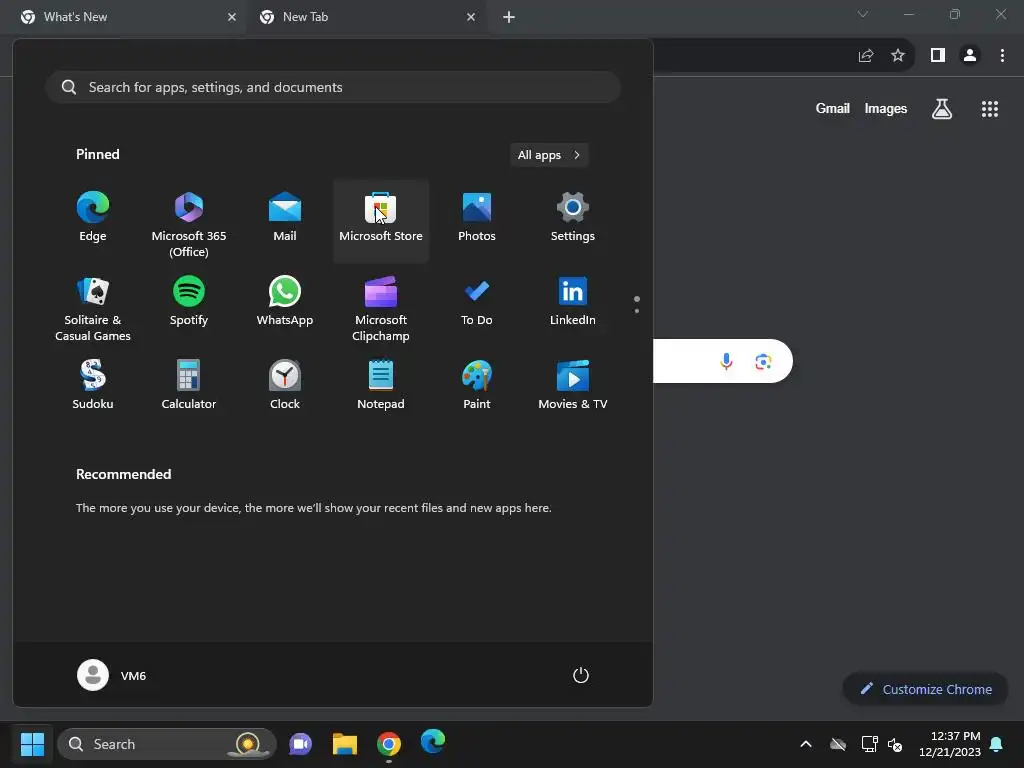Switch to the What's New tab
Screen dimensions: 1024x768
click(123, 17)
